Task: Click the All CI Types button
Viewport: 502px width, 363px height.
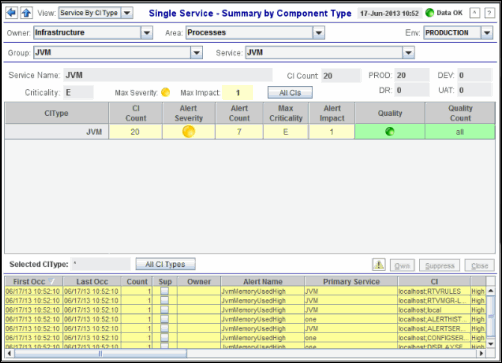Action: pos(165,264)
